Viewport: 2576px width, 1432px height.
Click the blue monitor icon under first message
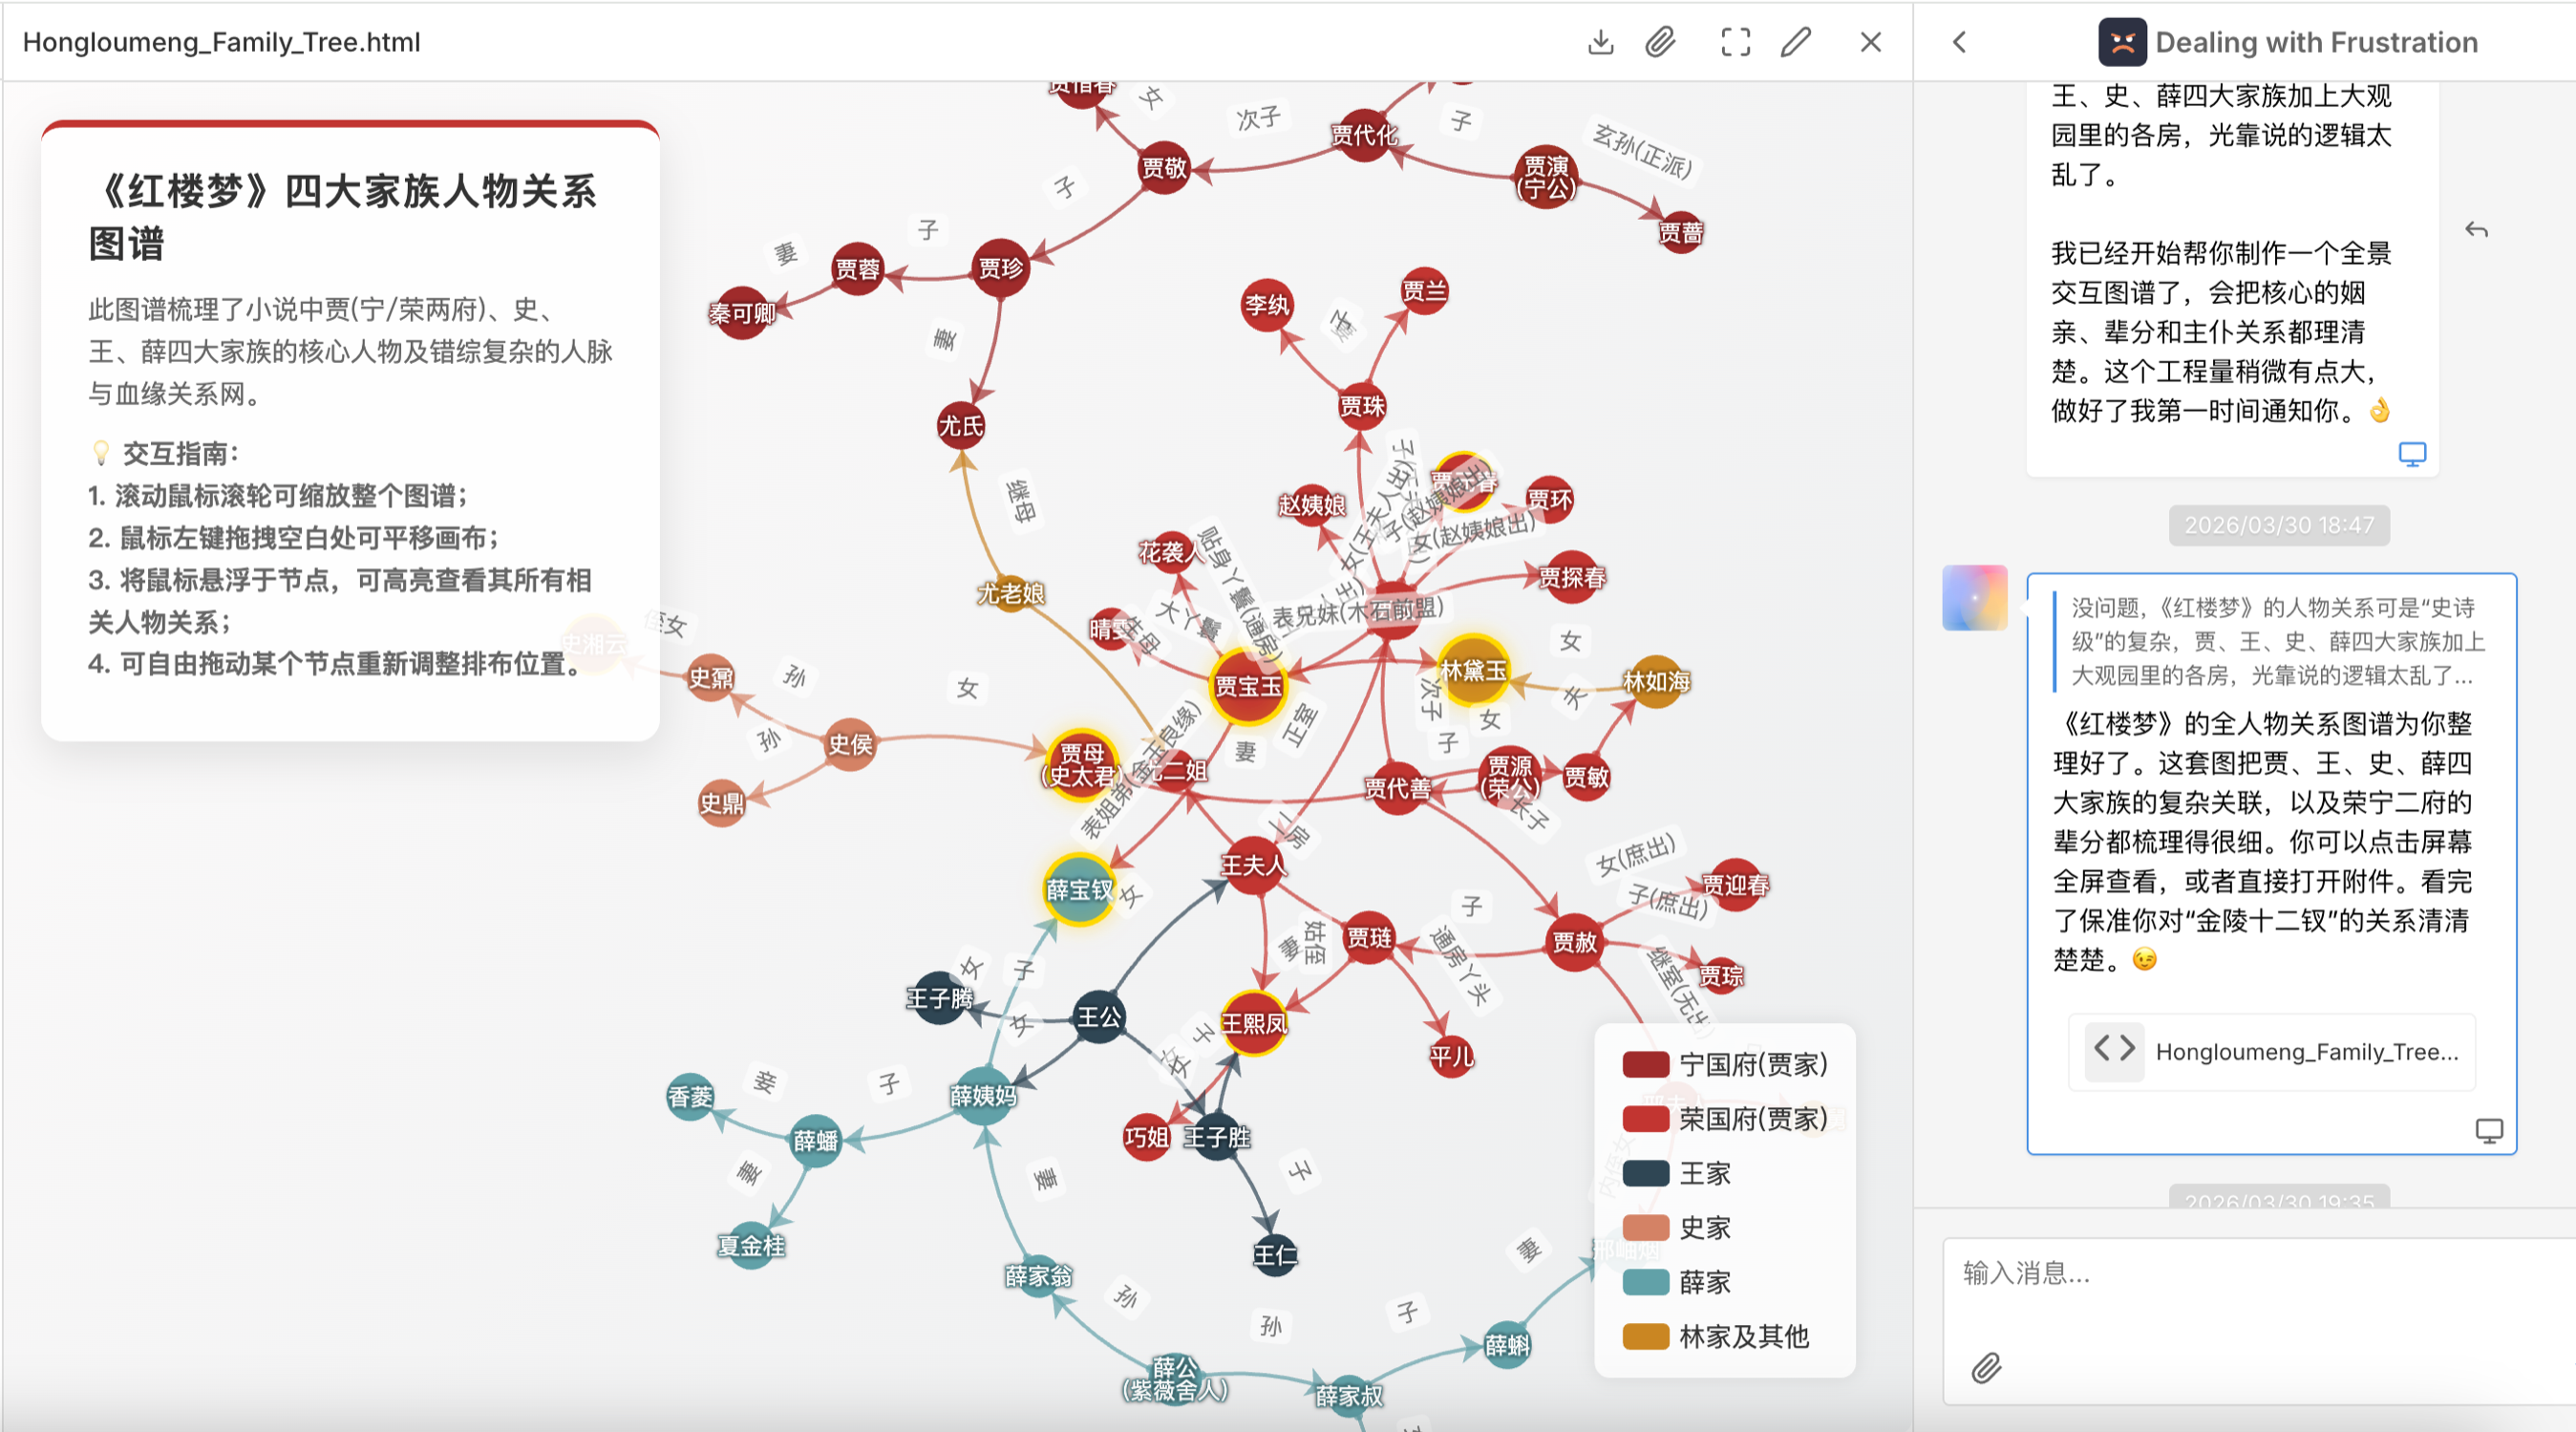coord(2412,454)
